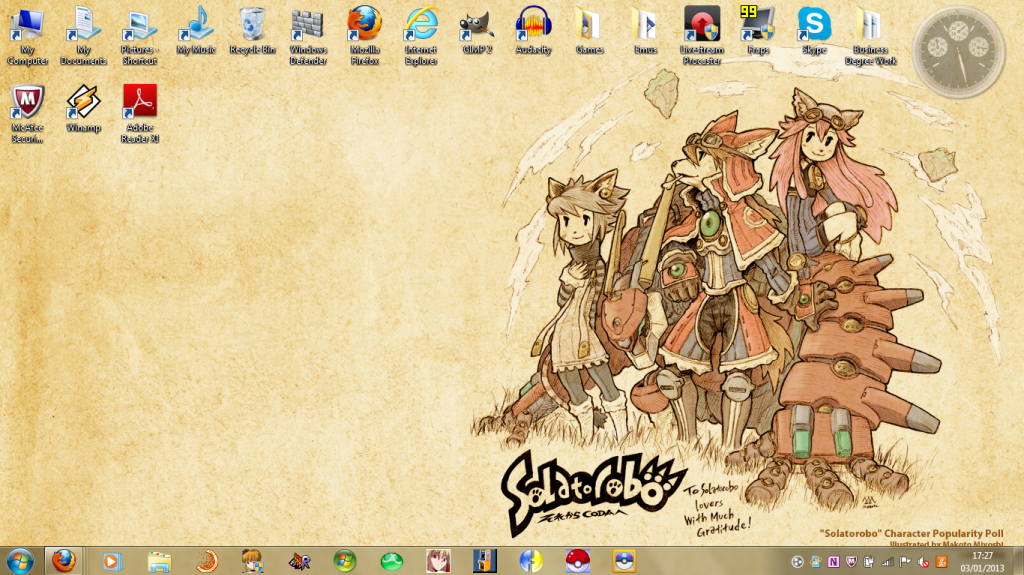Select the McAfee Security desktop icon
This screenshot has width=1024, height=575.
click(27, 114)
